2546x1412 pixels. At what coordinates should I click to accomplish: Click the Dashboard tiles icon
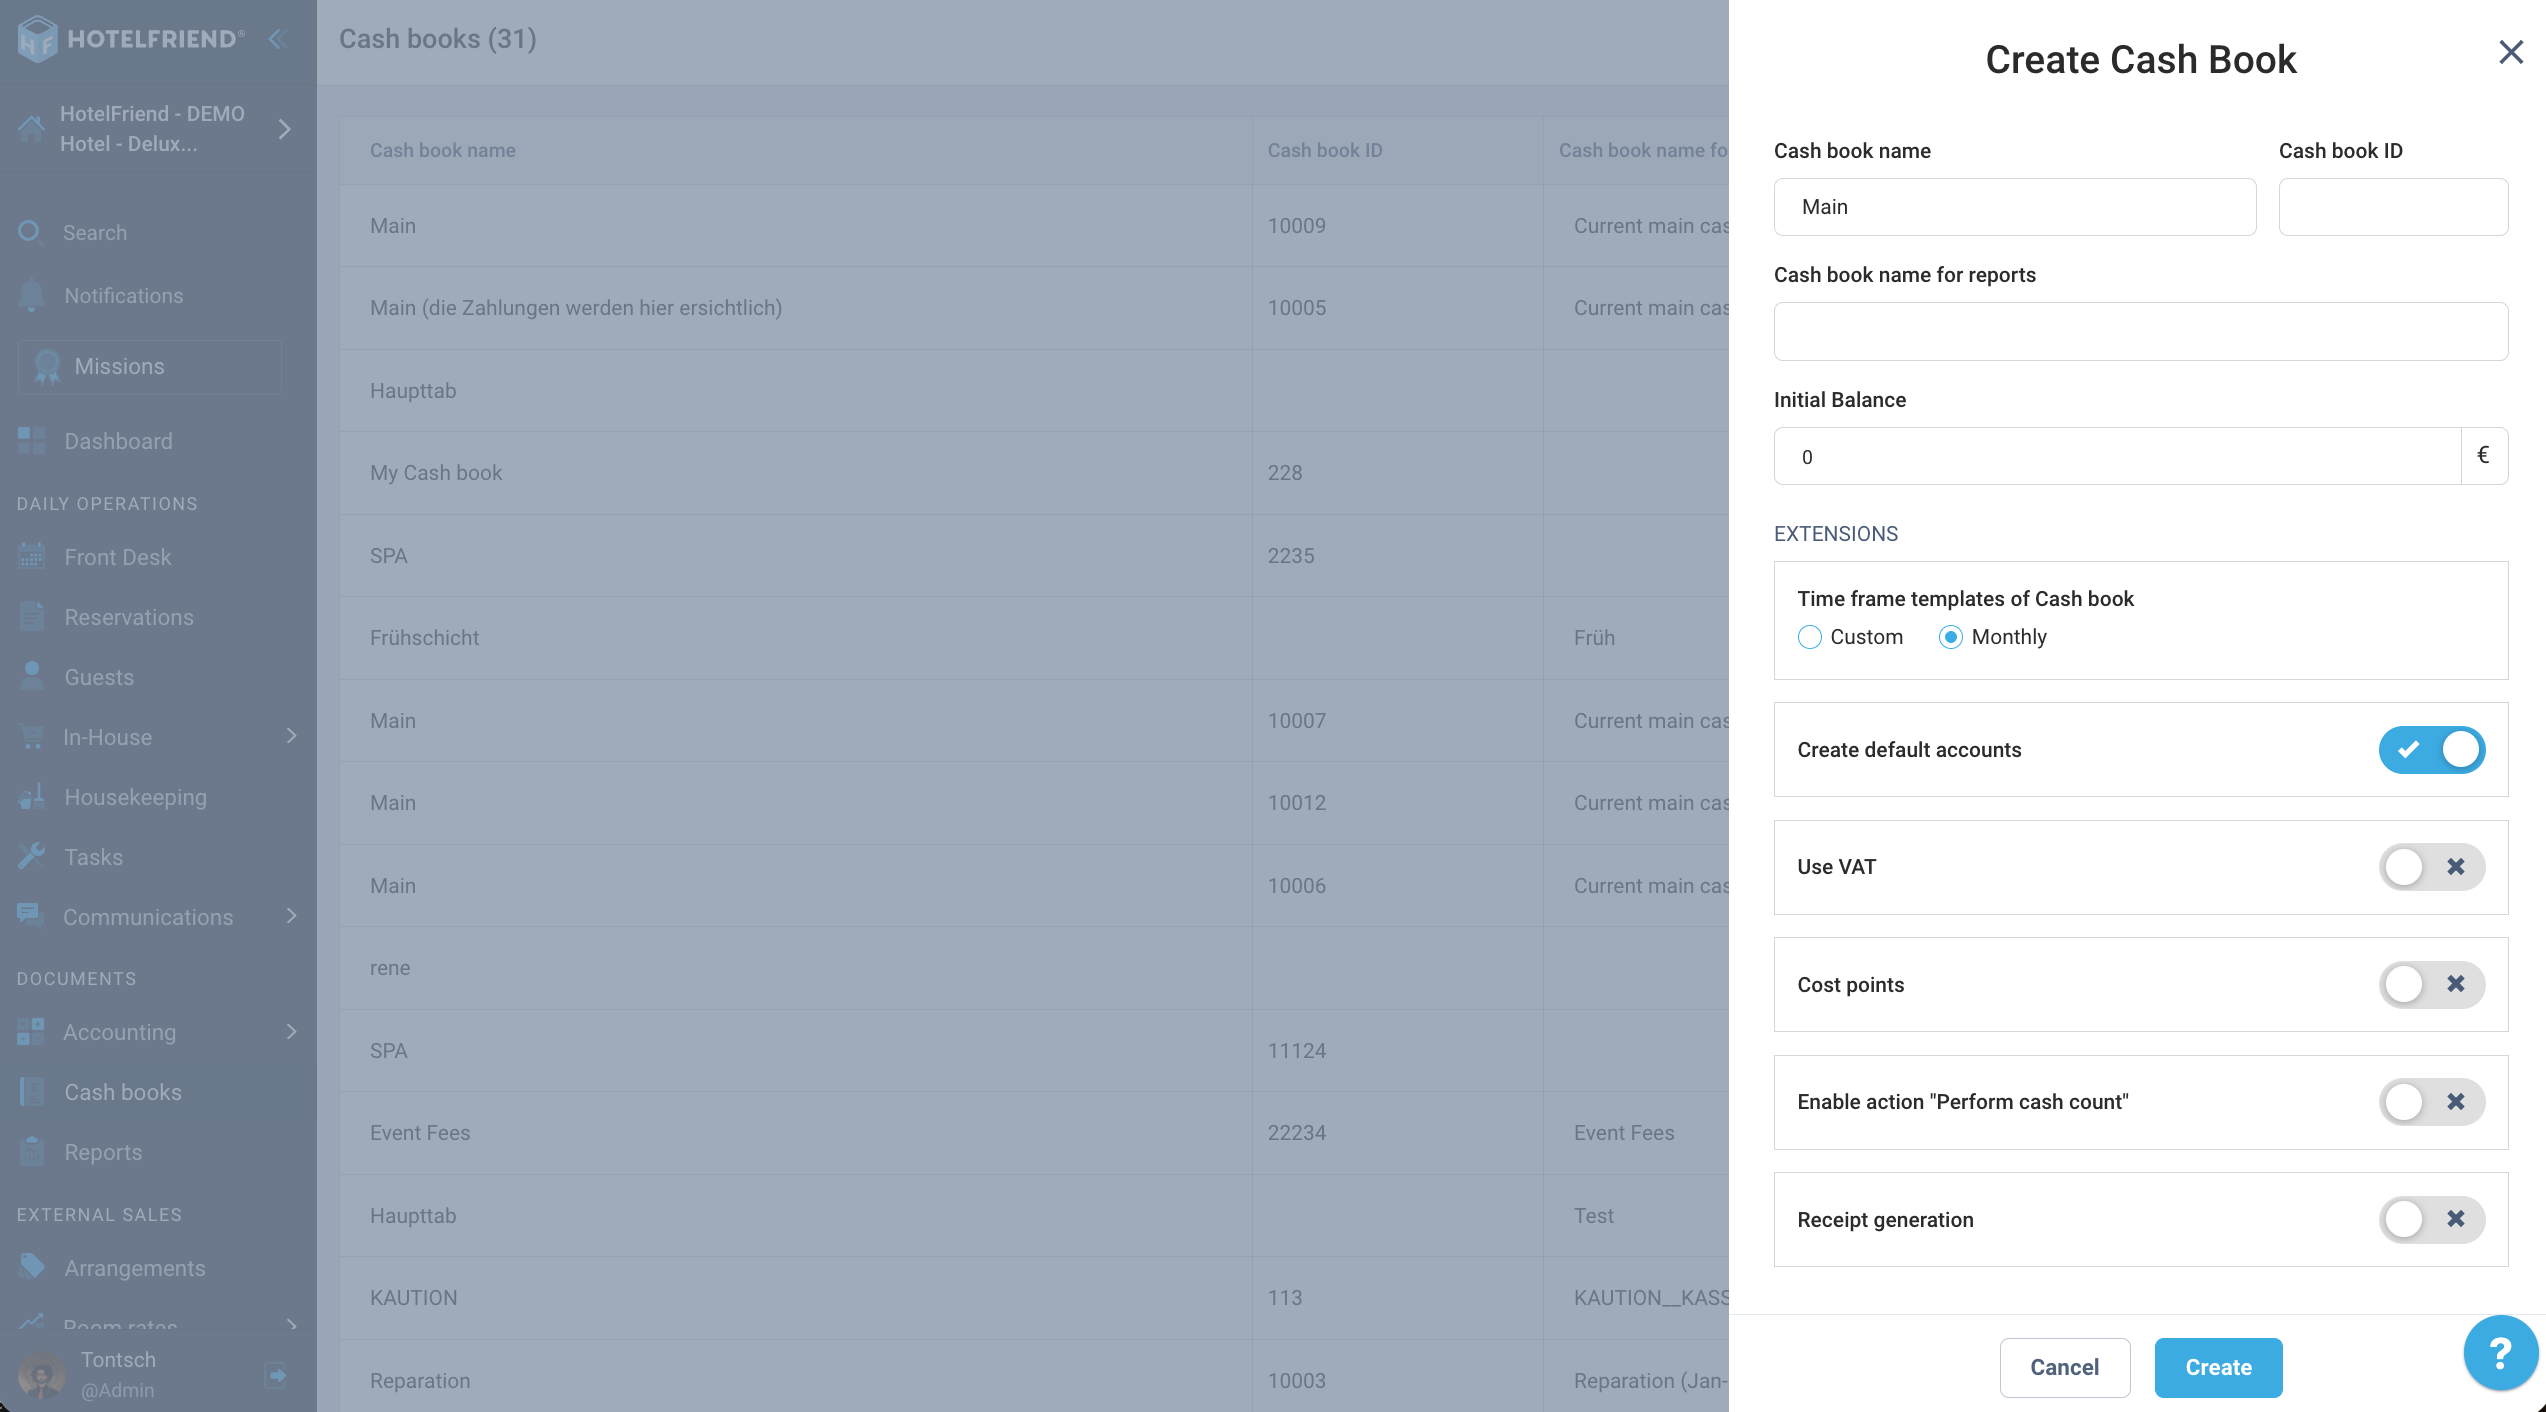coord(32,441)
